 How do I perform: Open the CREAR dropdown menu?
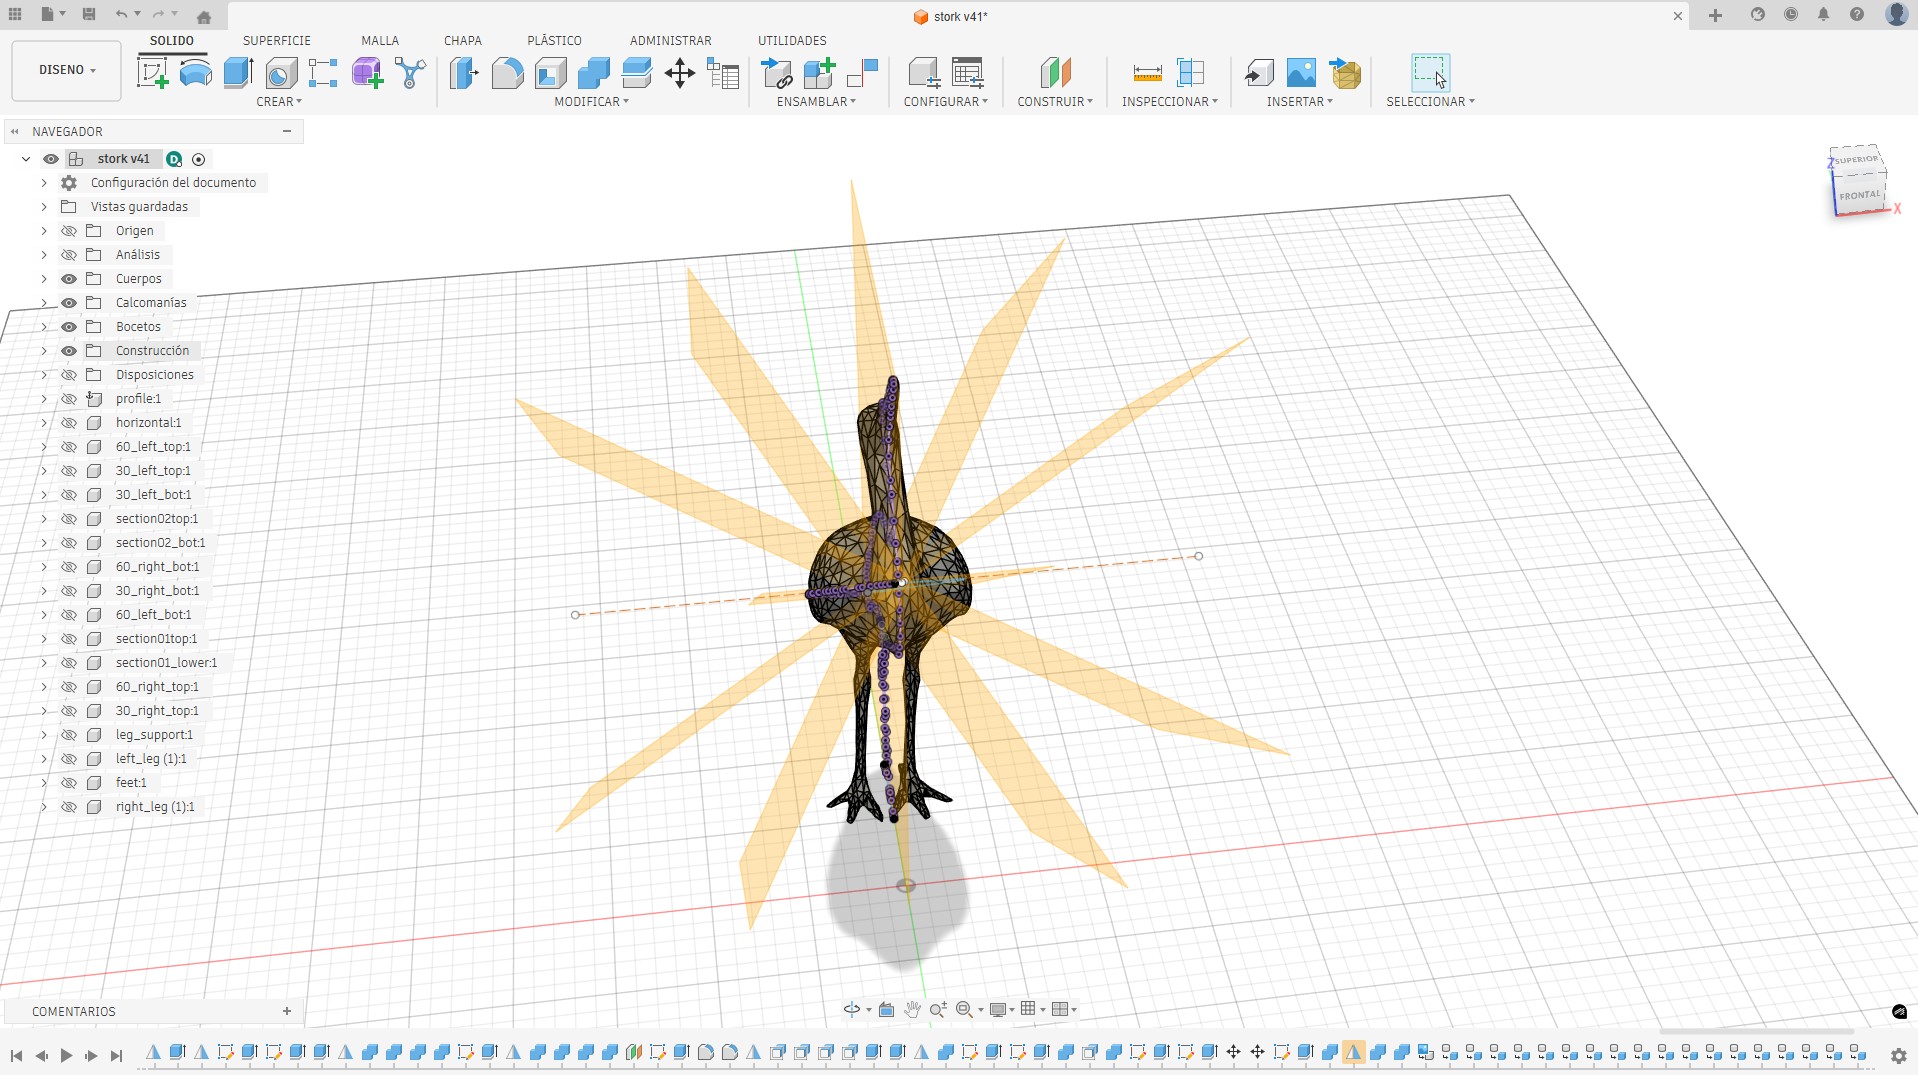pyautogui.click(x=280, y=102)
